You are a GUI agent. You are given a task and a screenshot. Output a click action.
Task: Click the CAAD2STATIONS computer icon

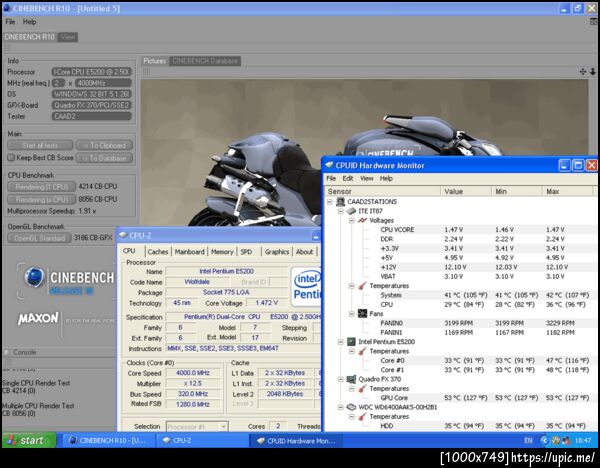point(340,202)
